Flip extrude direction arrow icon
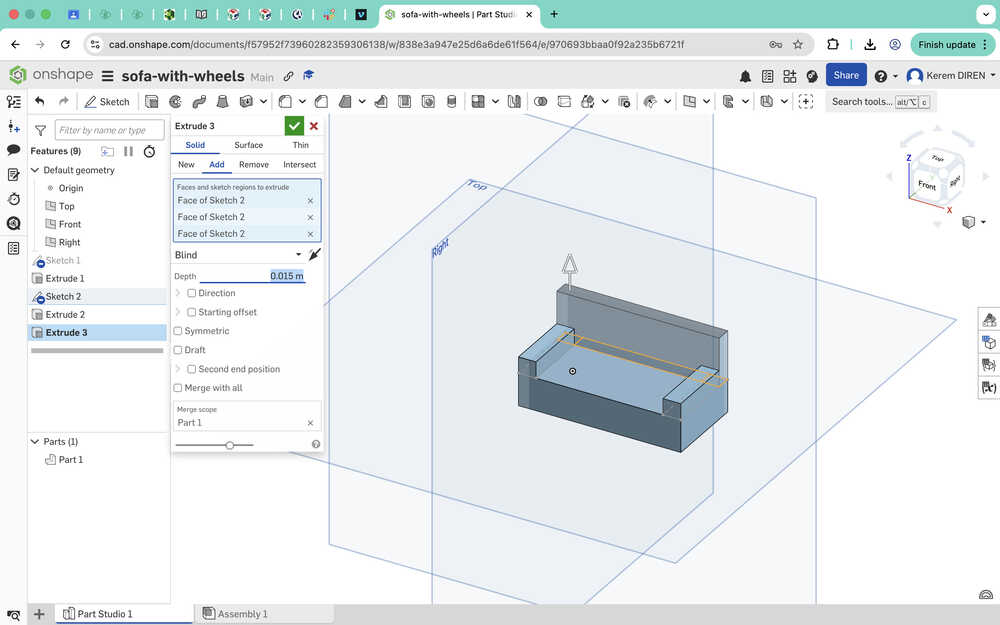1000x625 pixels. pos(315,255)
